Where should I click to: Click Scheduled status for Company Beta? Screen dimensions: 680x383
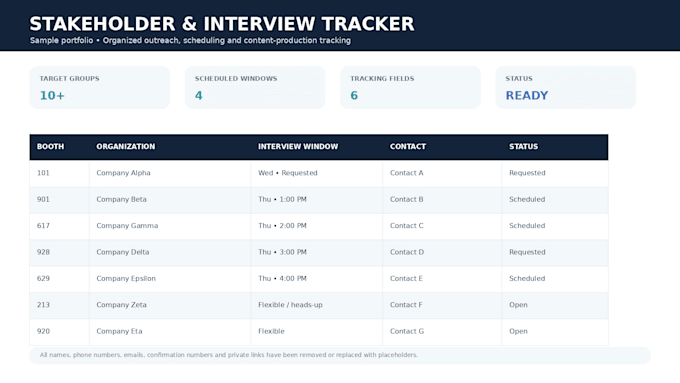click(x=527, y=199)
